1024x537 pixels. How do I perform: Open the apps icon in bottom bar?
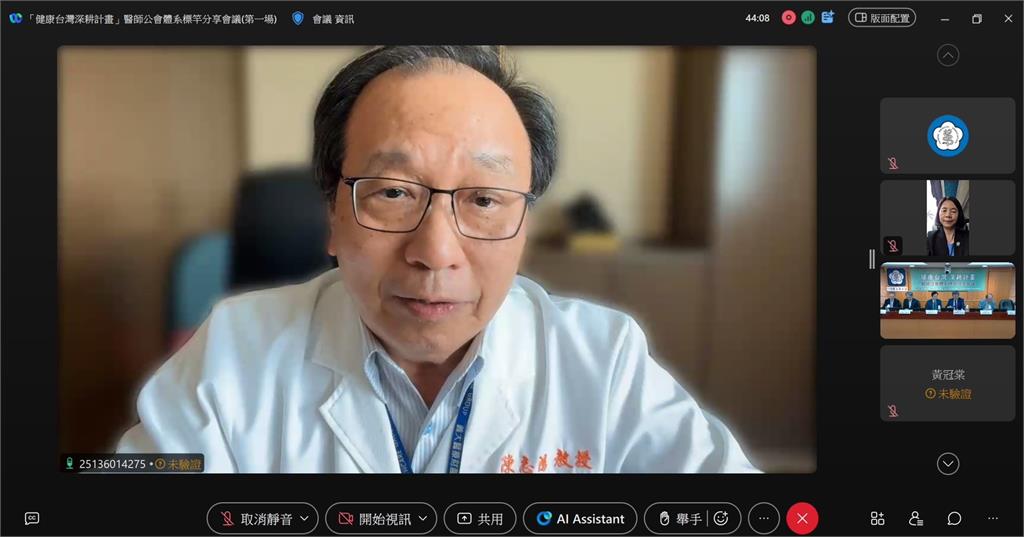click(878, 519)
